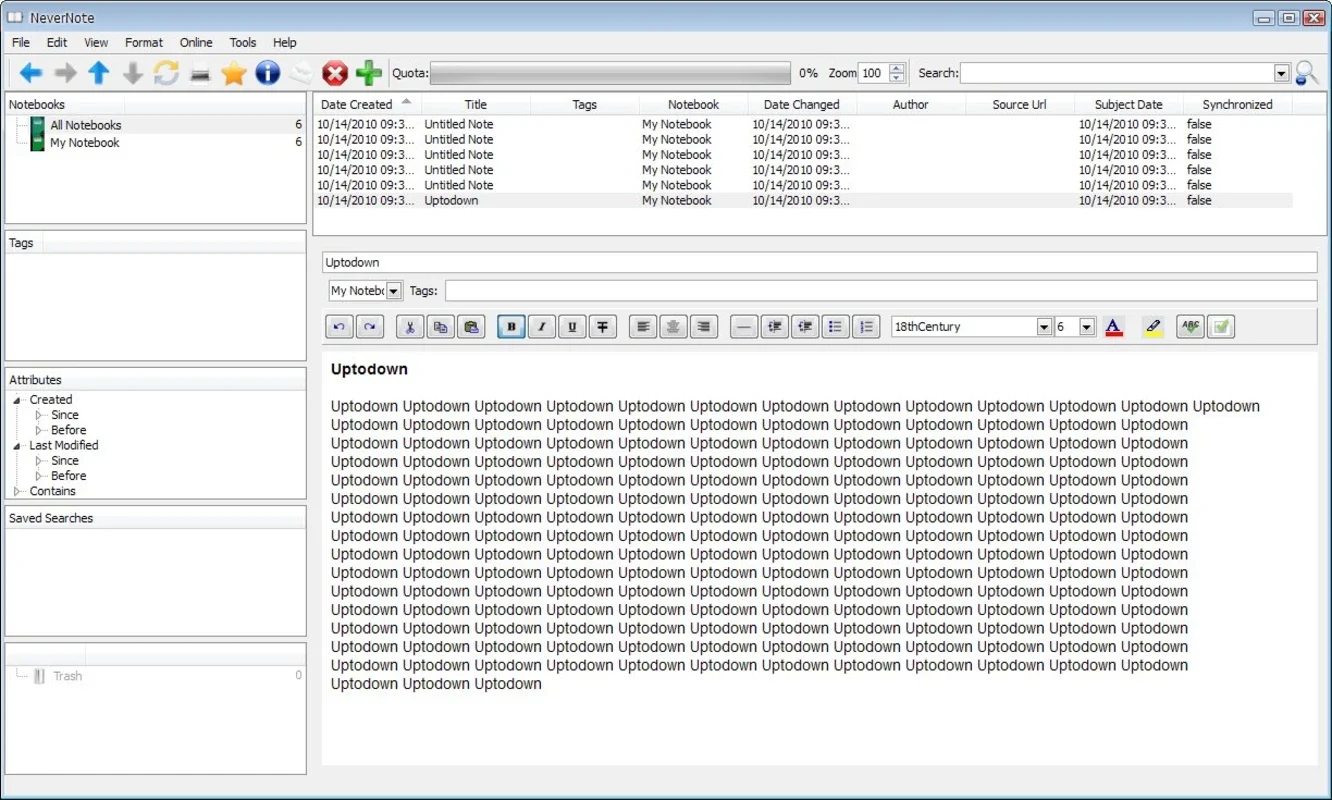
Task: Insert a bulleted list
Action: tap(835, 326)
